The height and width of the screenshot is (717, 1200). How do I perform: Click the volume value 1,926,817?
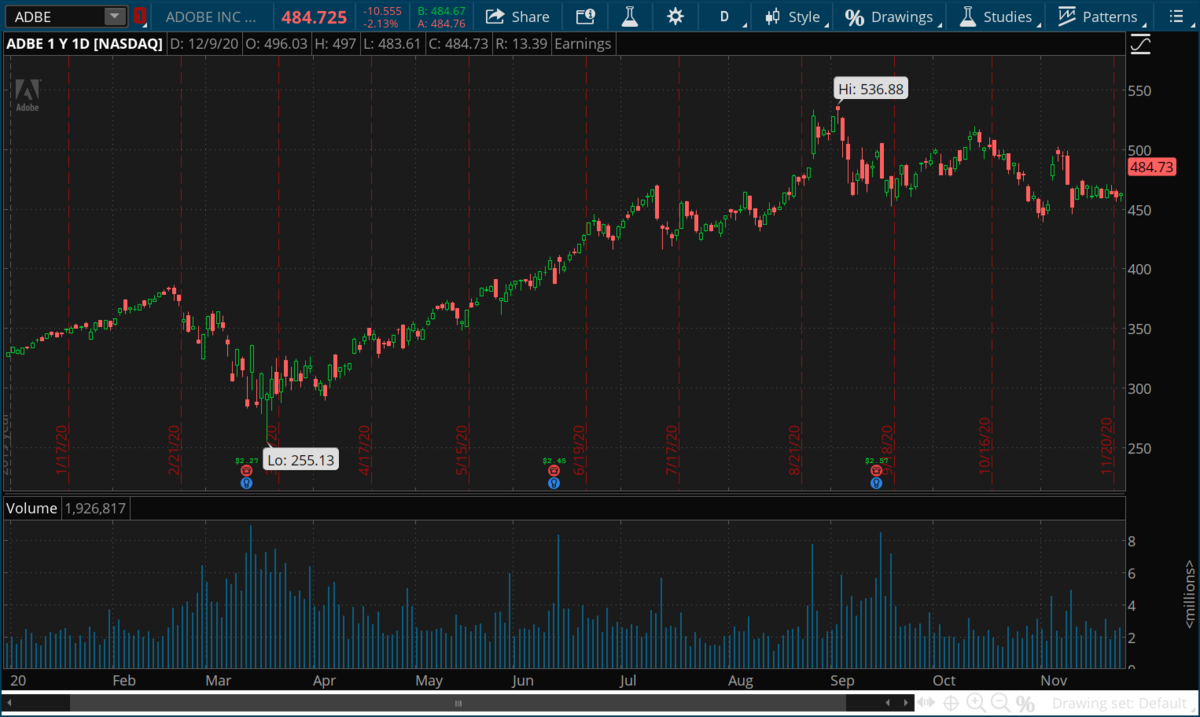[x=97, y=508]
